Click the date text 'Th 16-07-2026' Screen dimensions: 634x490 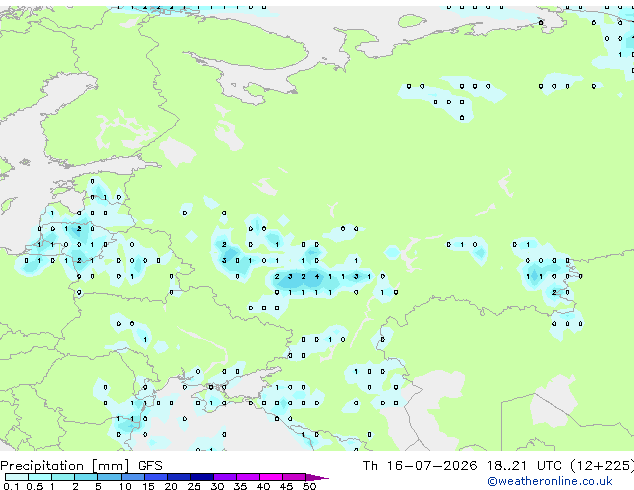pyautogui.click(x=420, y=466)
